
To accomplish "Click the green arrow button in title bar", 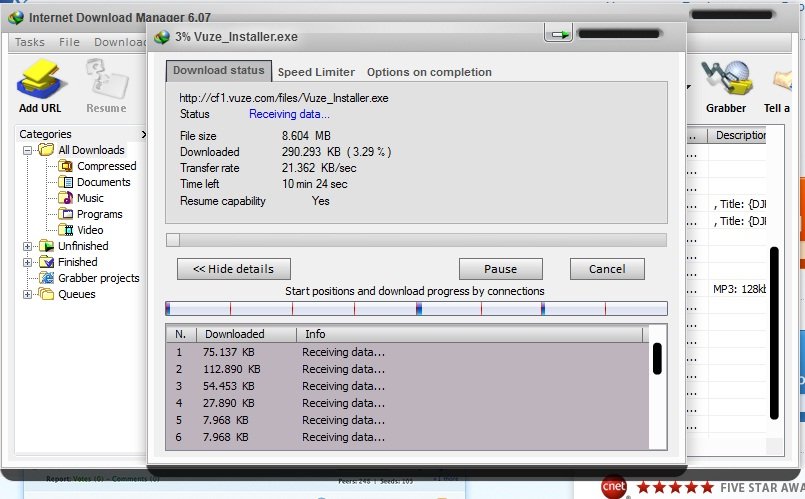I will (558, 35).
